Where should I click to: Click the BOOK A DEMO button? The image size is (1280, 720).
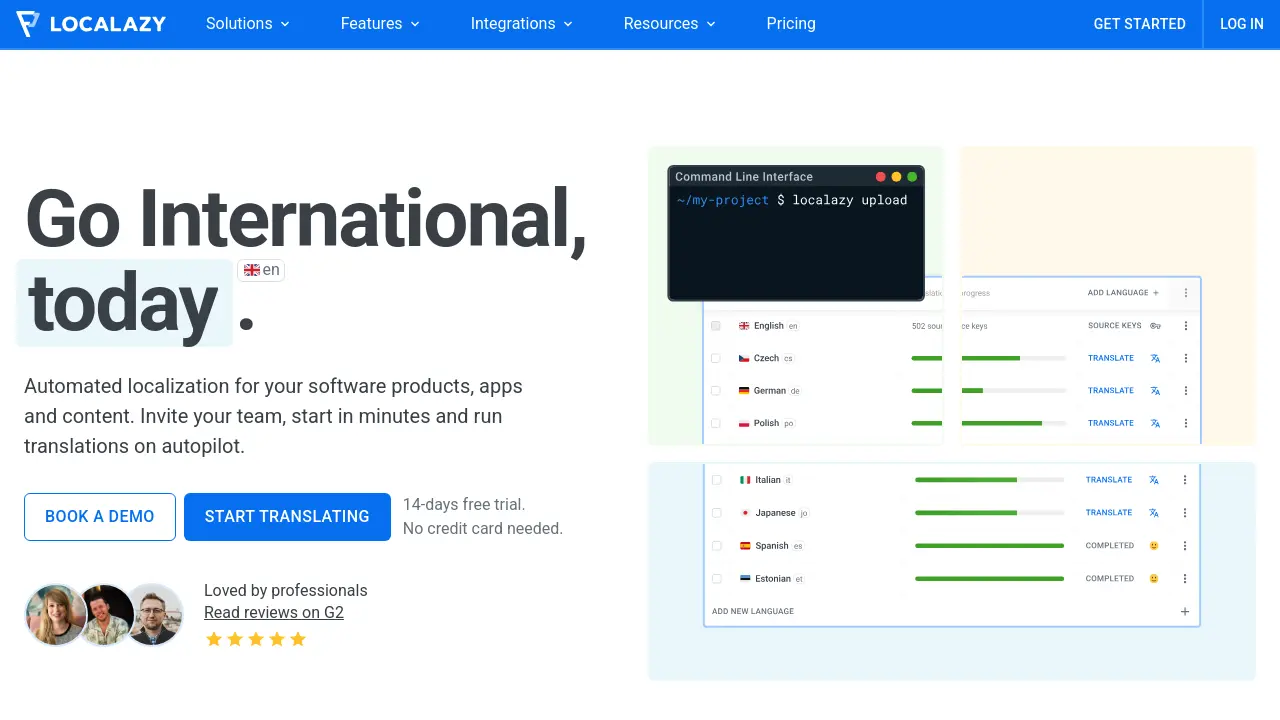point(100,517)
